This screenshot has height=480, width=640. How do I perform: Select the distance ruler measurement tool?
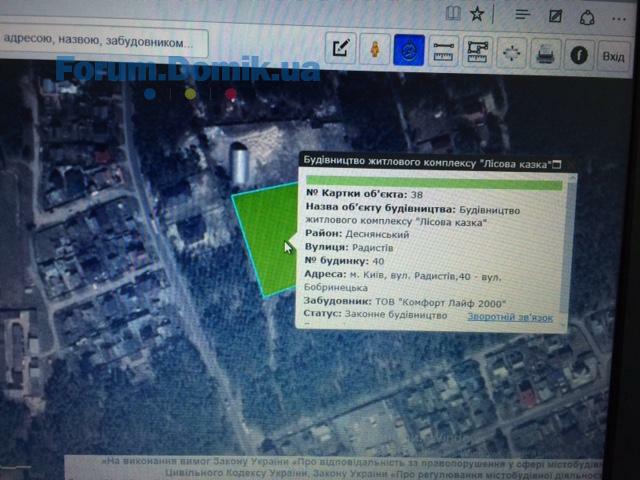coord(442,49)
